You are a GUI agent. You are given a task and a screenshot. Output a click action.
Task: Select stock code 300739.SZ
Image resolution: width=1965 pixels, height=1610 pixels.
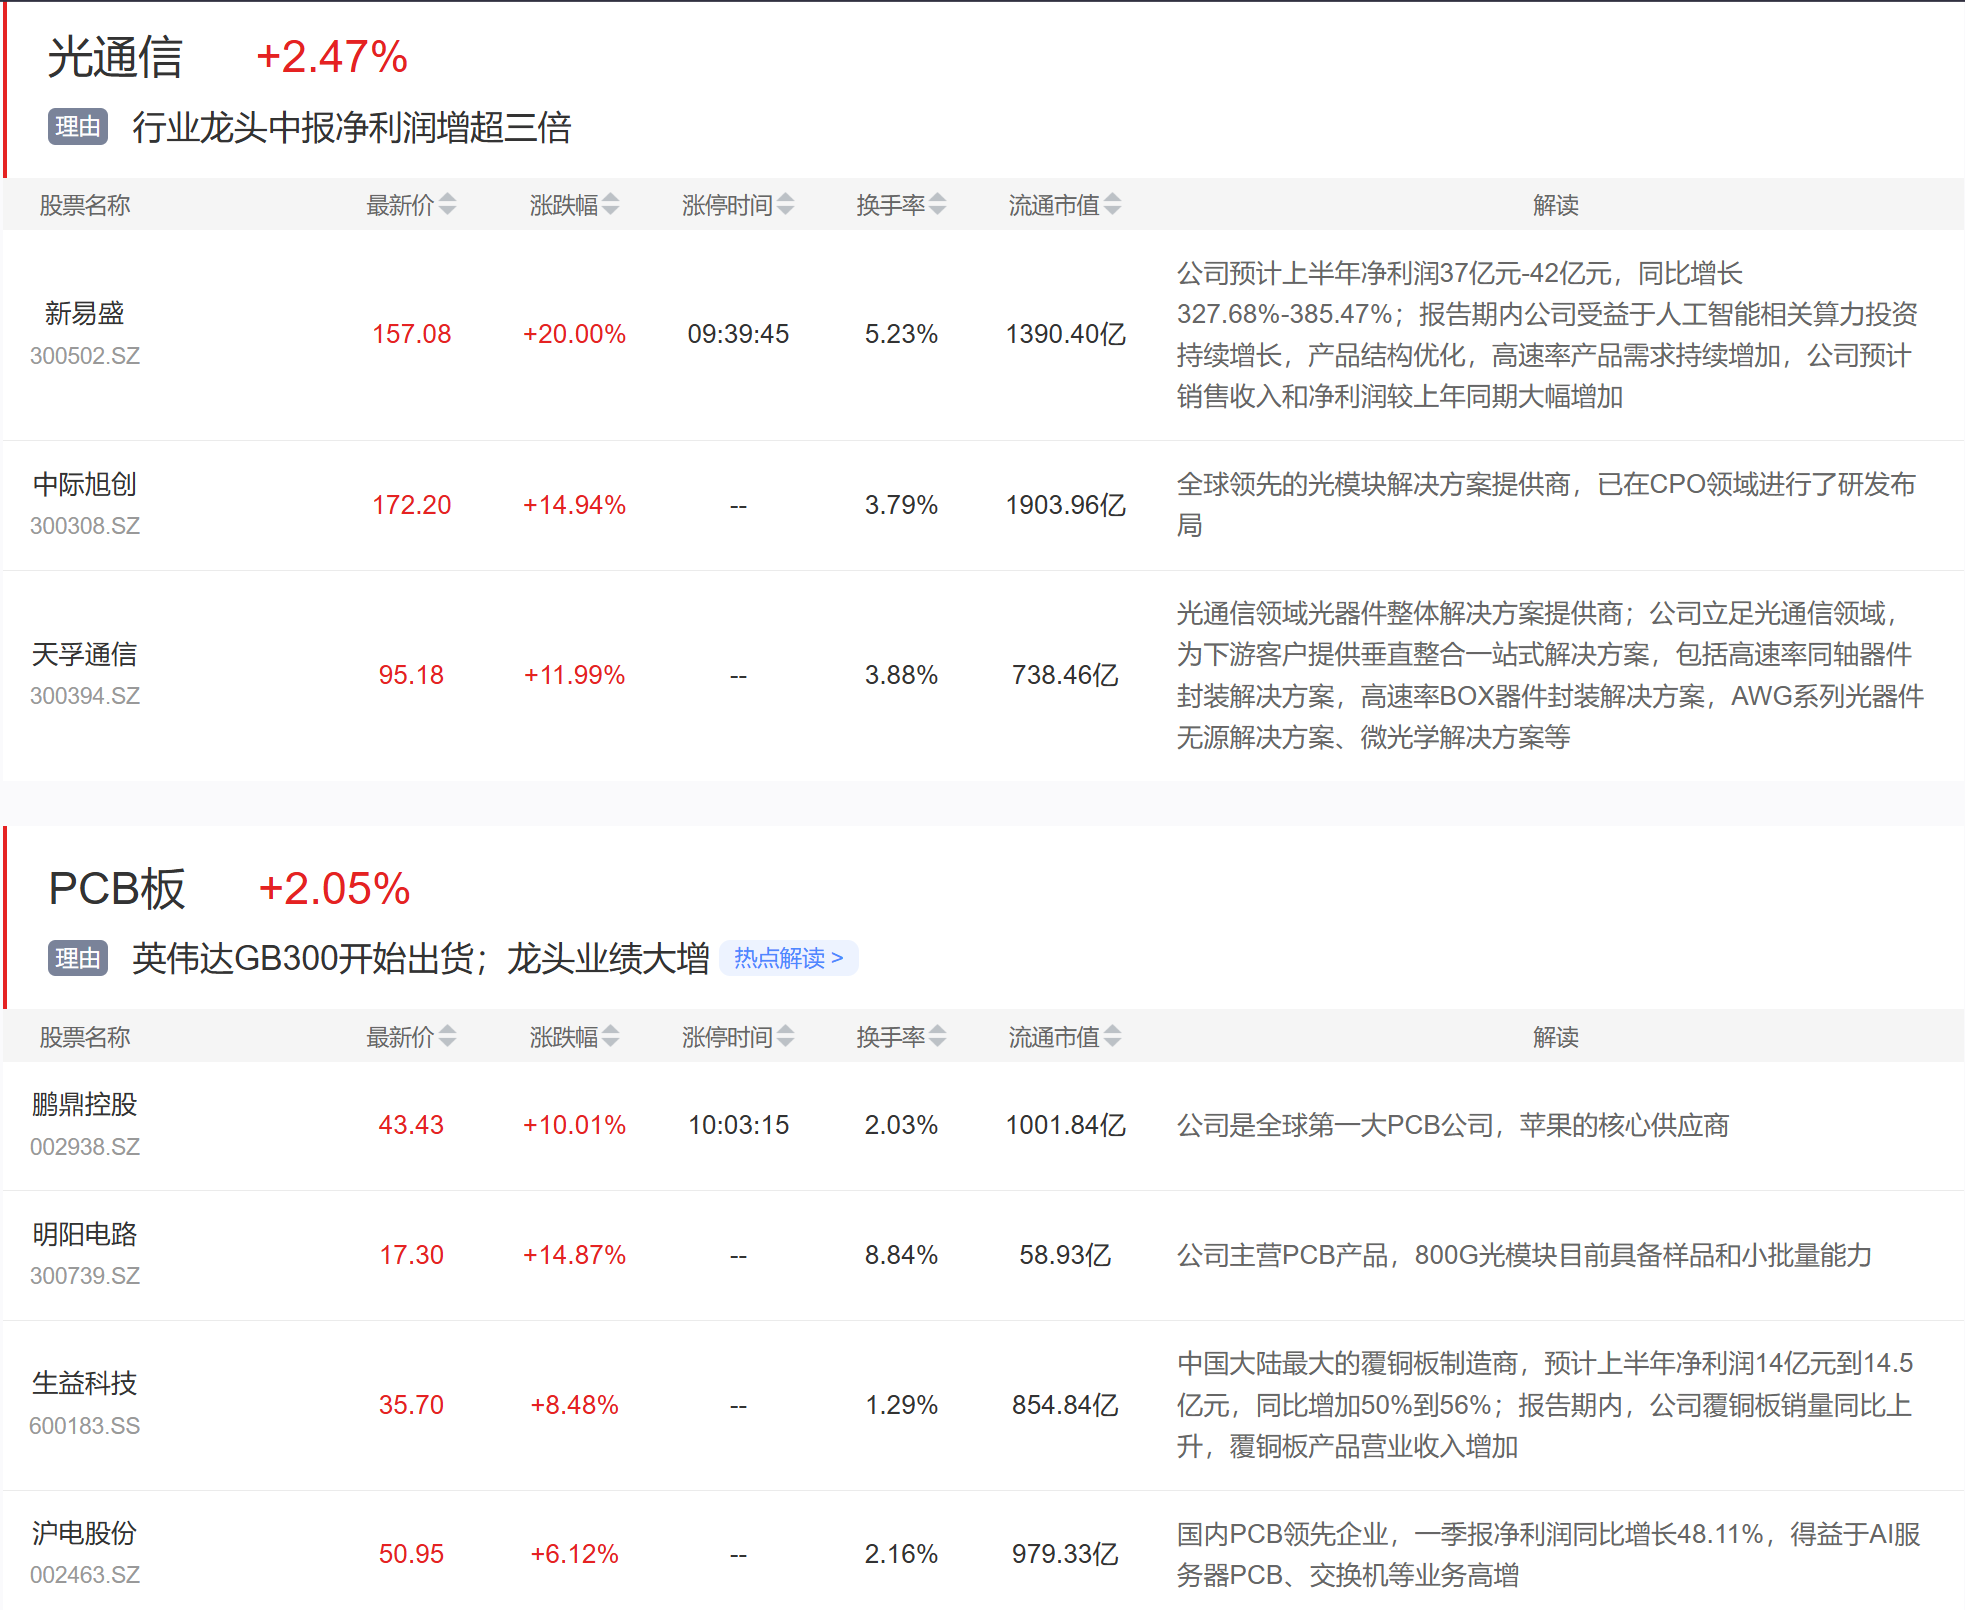point(85,1276)
